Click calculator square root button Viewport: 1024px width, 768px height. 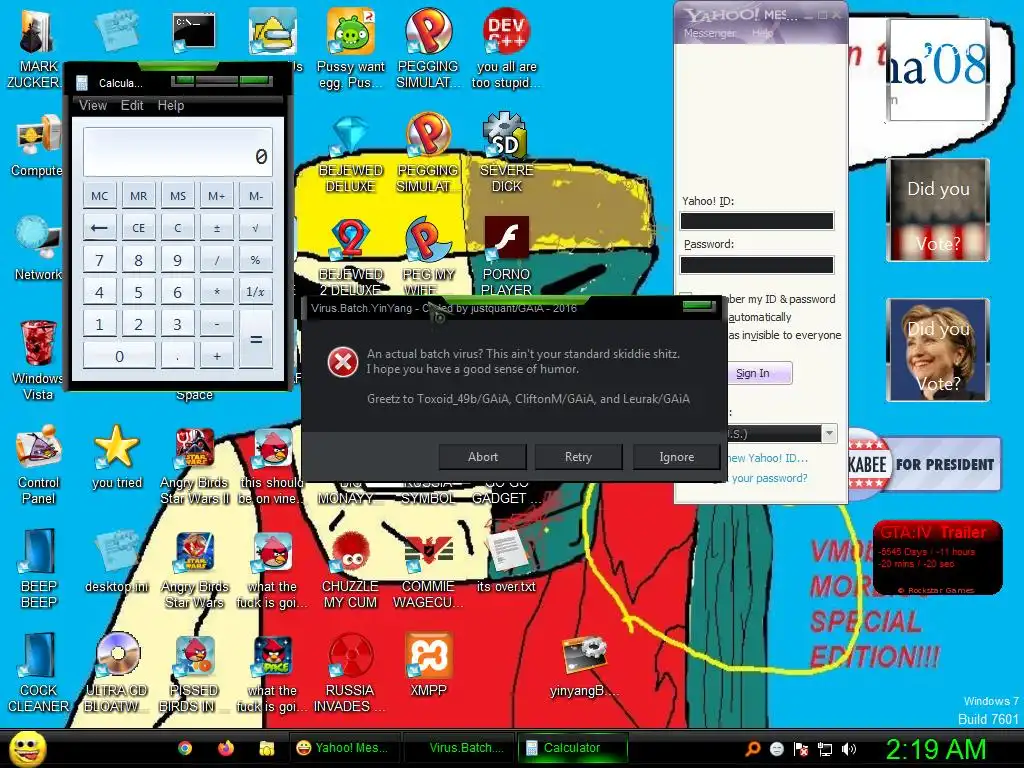point(256,228)
